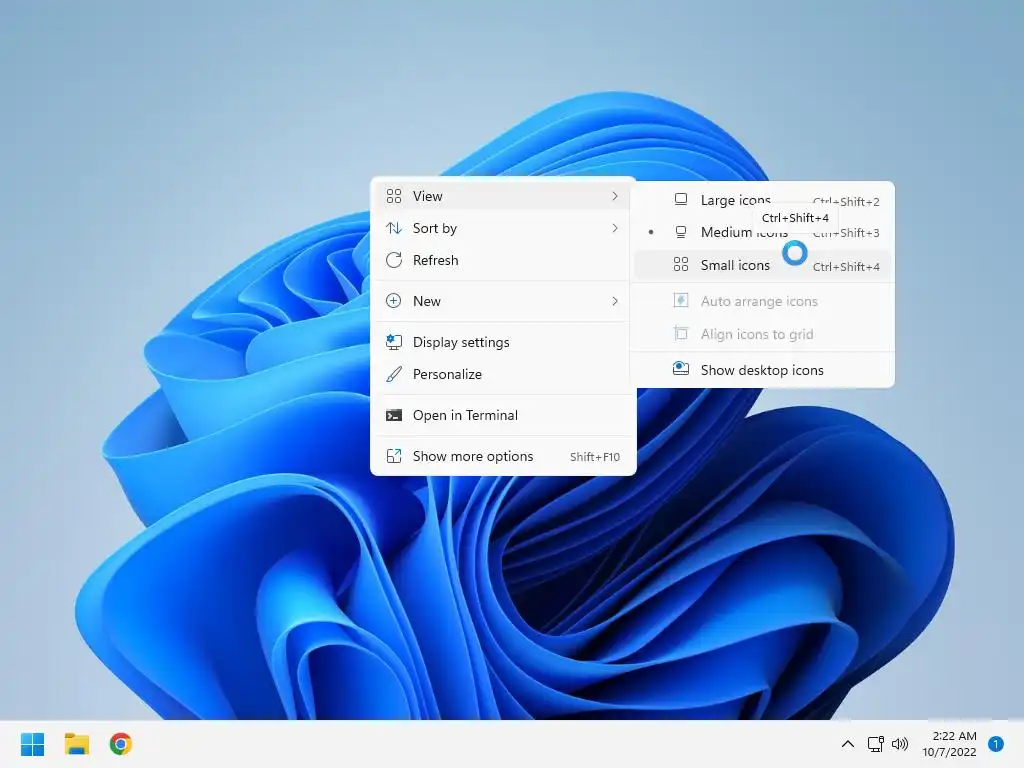
Task: Select Show more options entry
Action: click(502, 456)
